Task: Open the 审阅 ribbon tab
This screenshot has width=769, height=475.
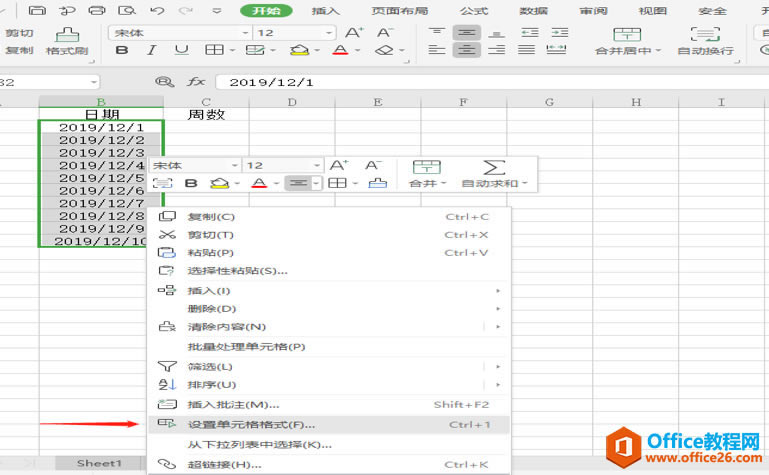Action: pyautogui.click(x=593, y=11)
